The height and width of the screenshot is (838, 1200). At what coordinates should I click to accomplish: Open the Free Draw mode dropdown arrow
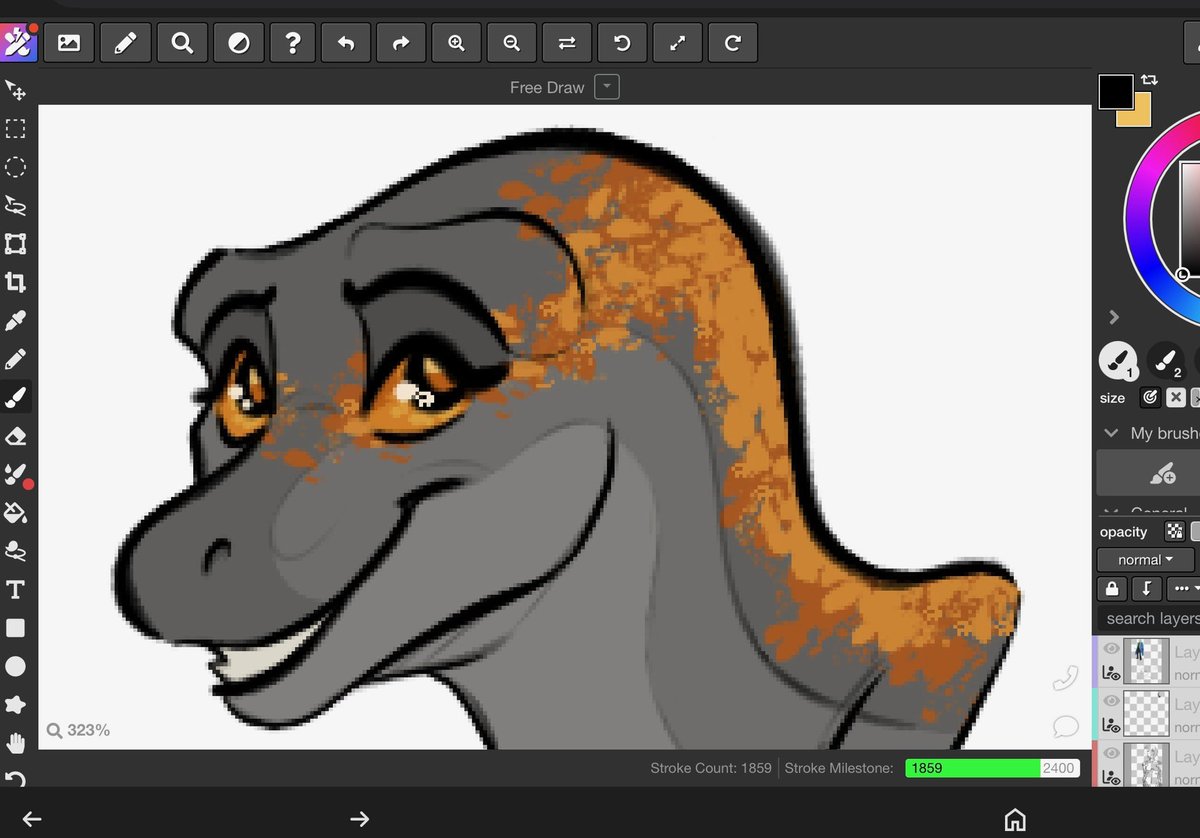coord(607,87)
